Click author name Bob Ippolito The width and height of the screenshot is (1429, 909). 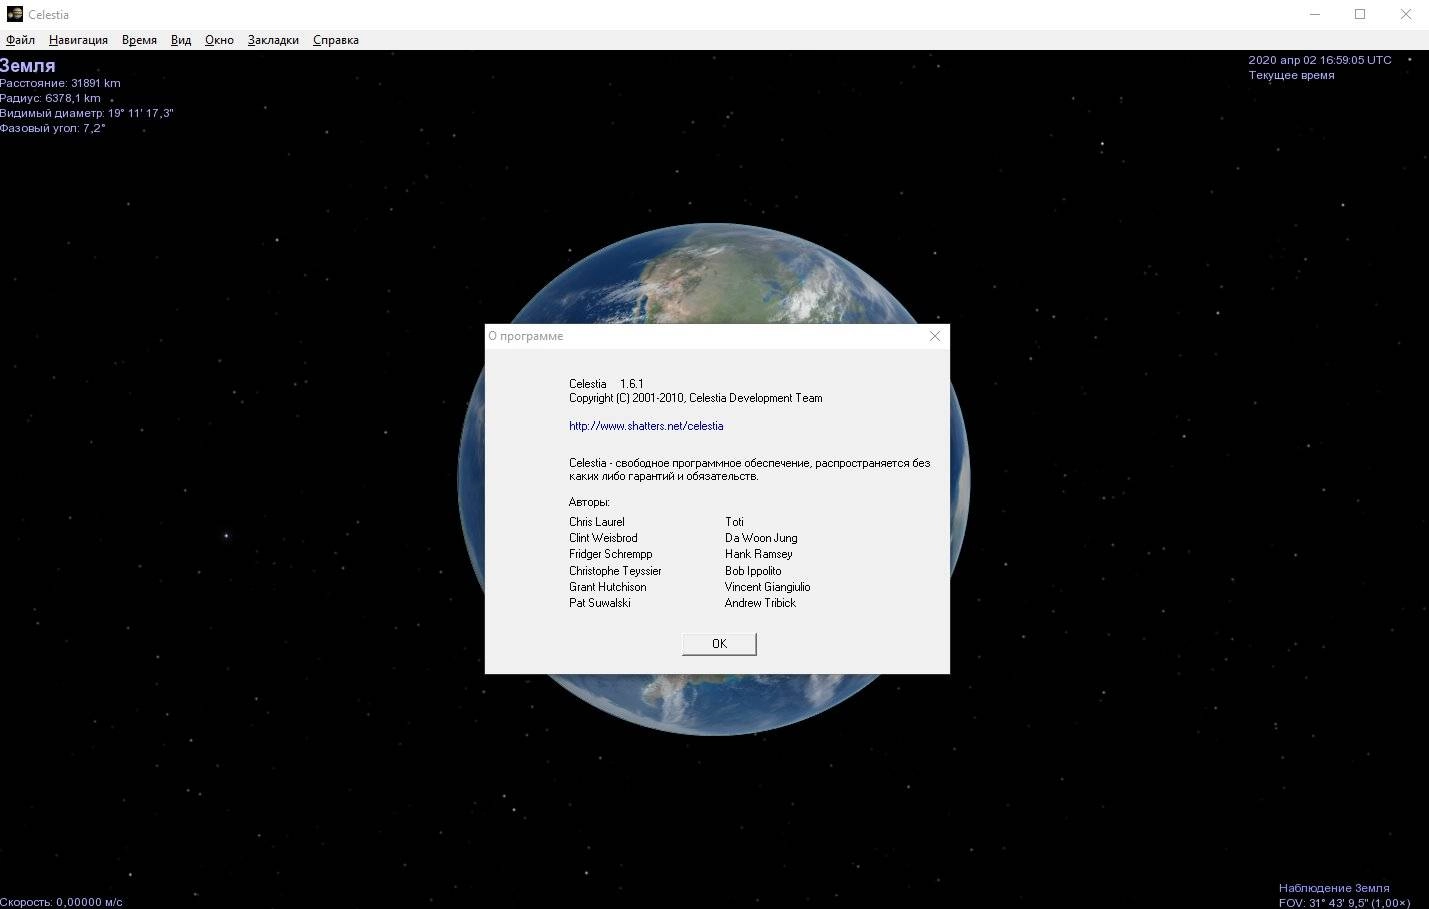753,571
